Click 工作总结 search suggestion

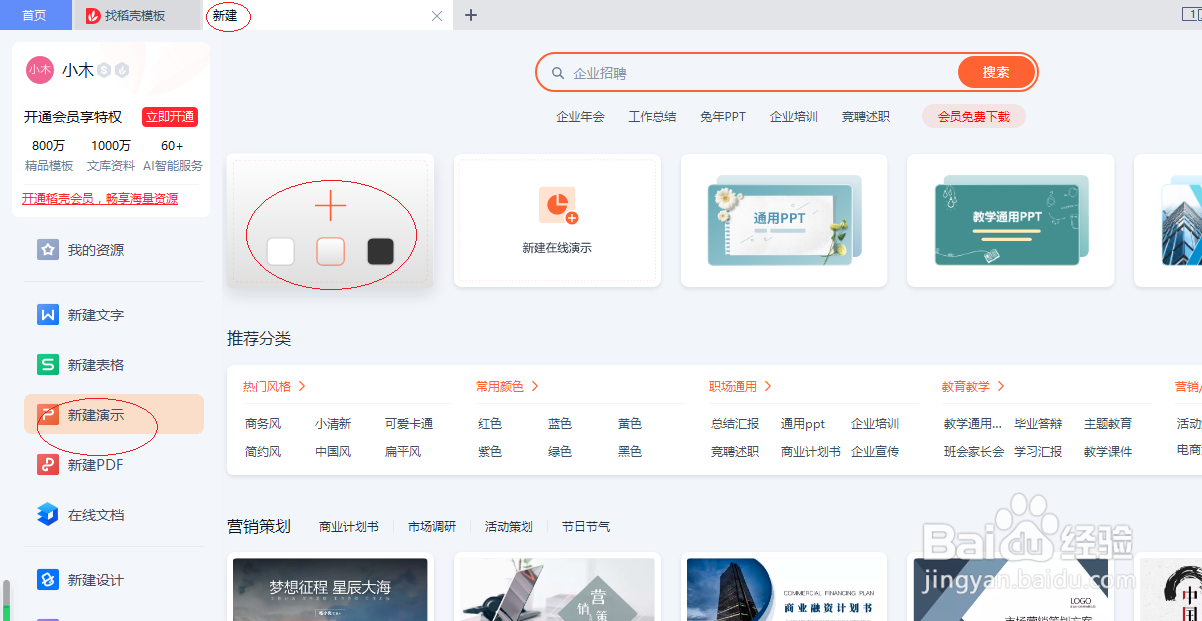click(x=653, y=117)
